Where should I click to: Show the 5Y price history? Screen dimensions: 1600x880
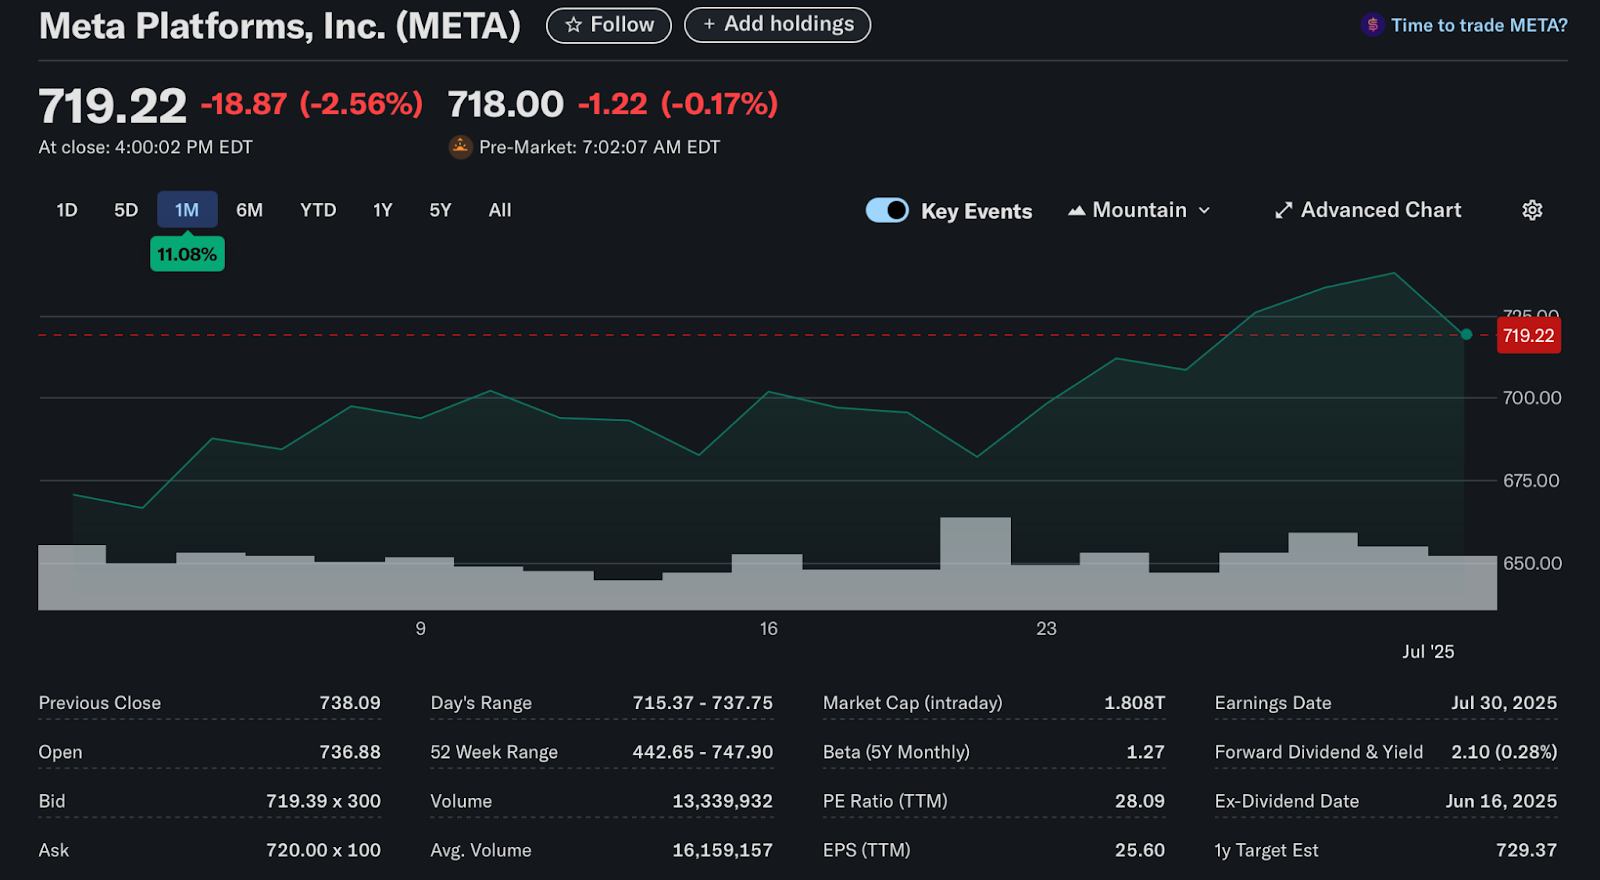[x=441, y=210]
